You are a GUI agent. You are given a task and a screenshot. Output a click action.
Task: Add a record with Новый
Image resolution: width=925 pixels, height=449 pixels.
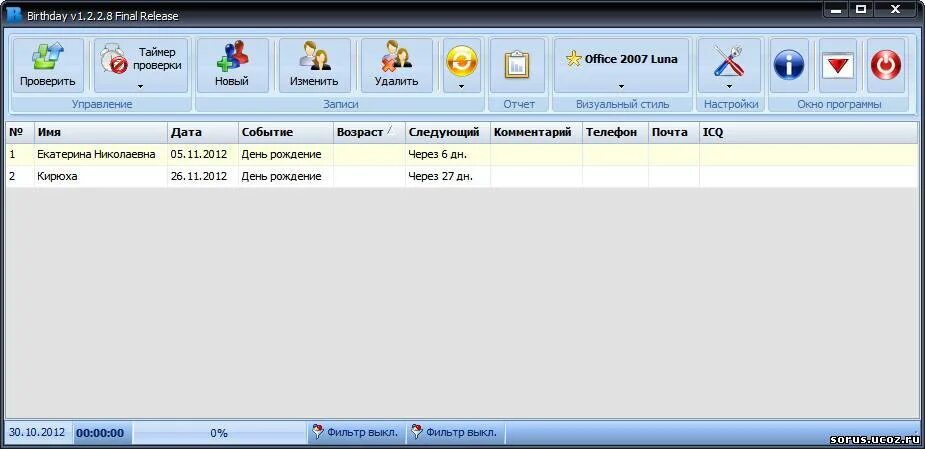click(x=232, y=65)
